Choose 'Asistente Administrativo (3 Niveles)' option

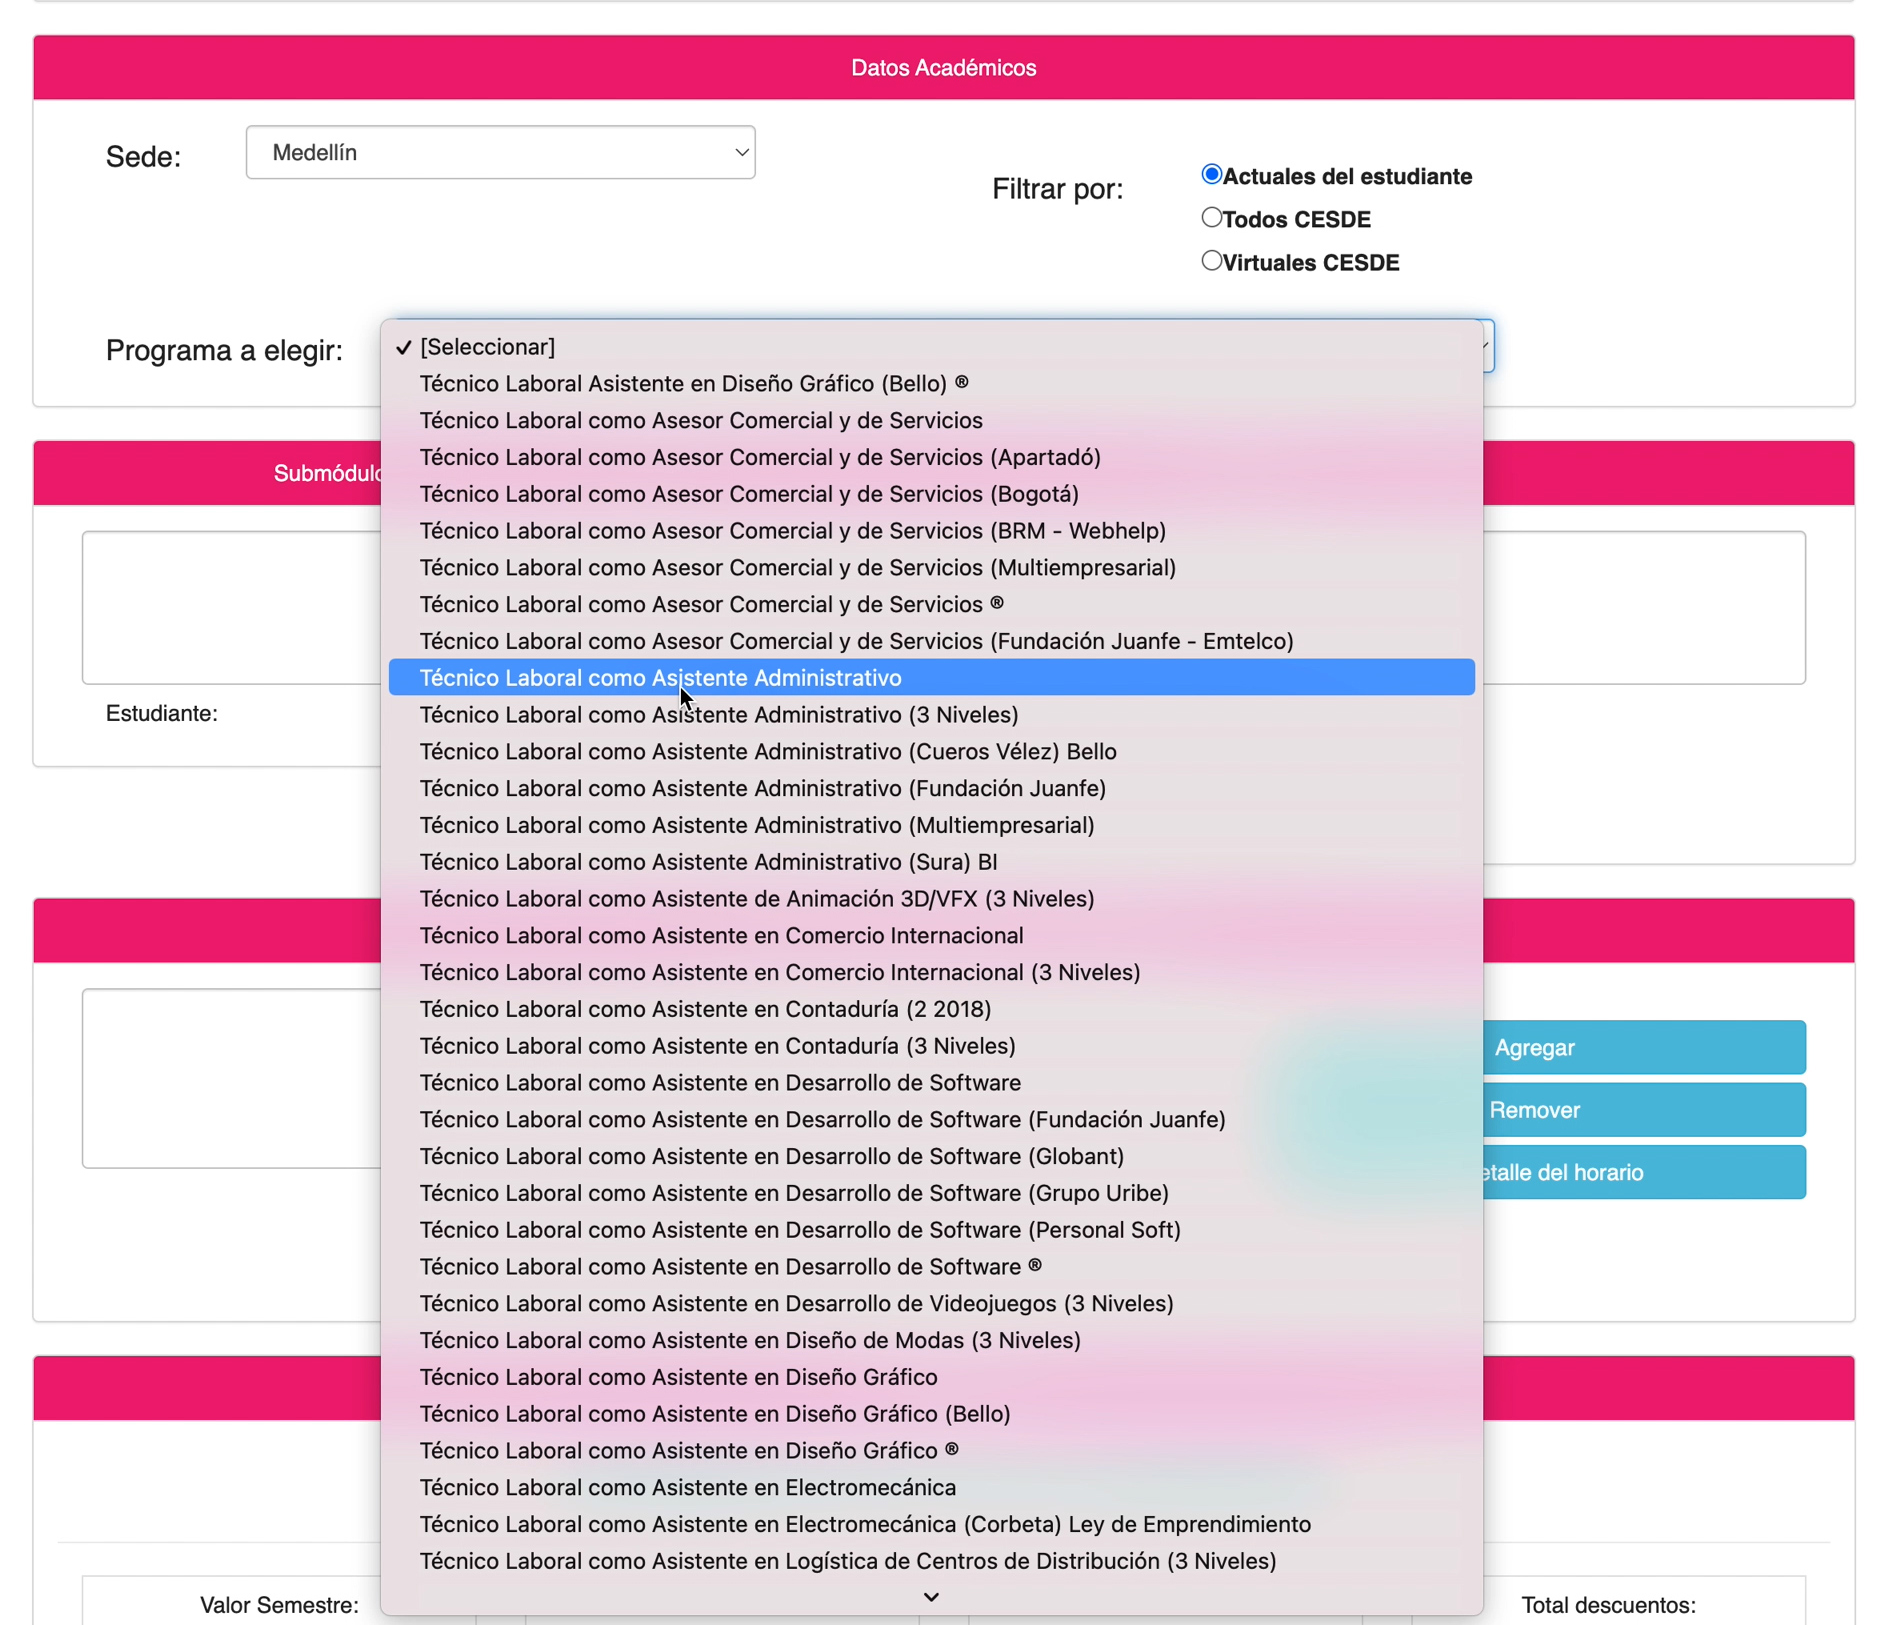719,715
